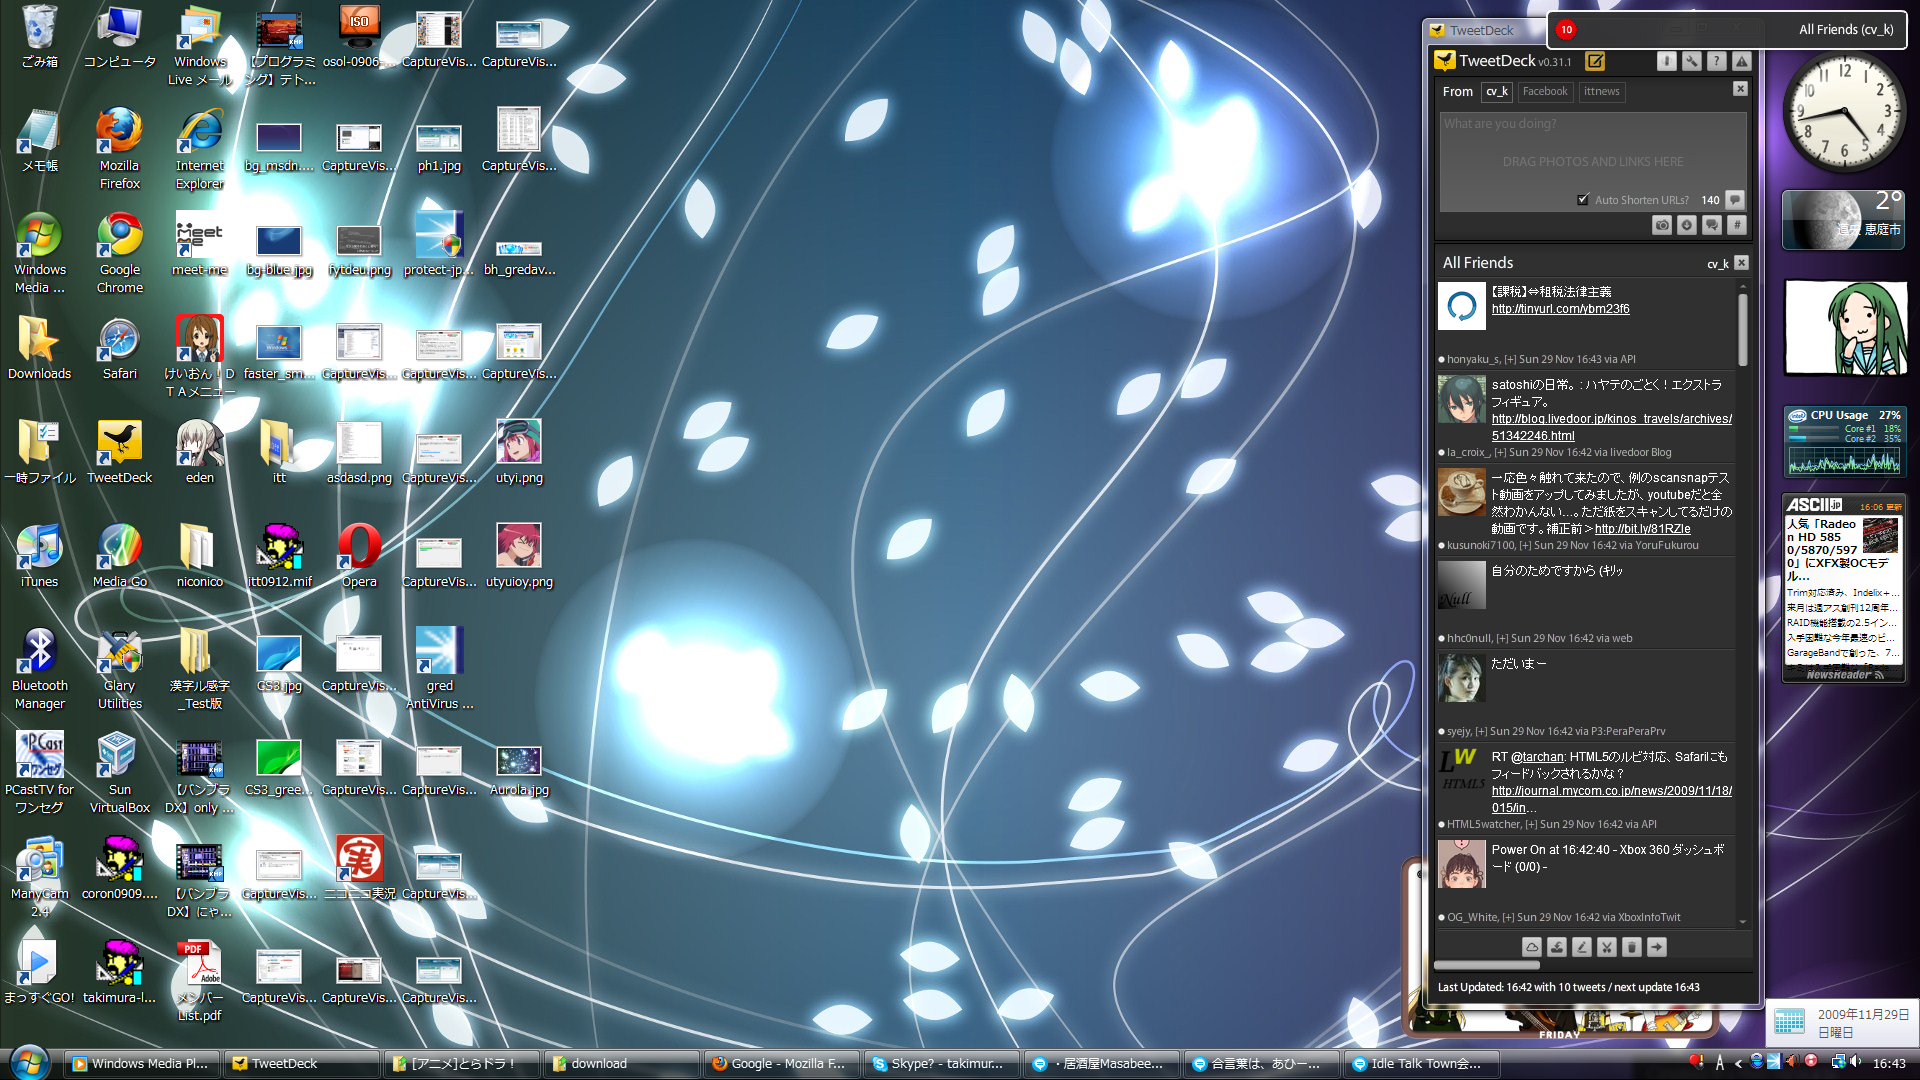Click volume speaker icon in system tray
Viewport: 1920px width, 1080px height.
(1855, 1062)
